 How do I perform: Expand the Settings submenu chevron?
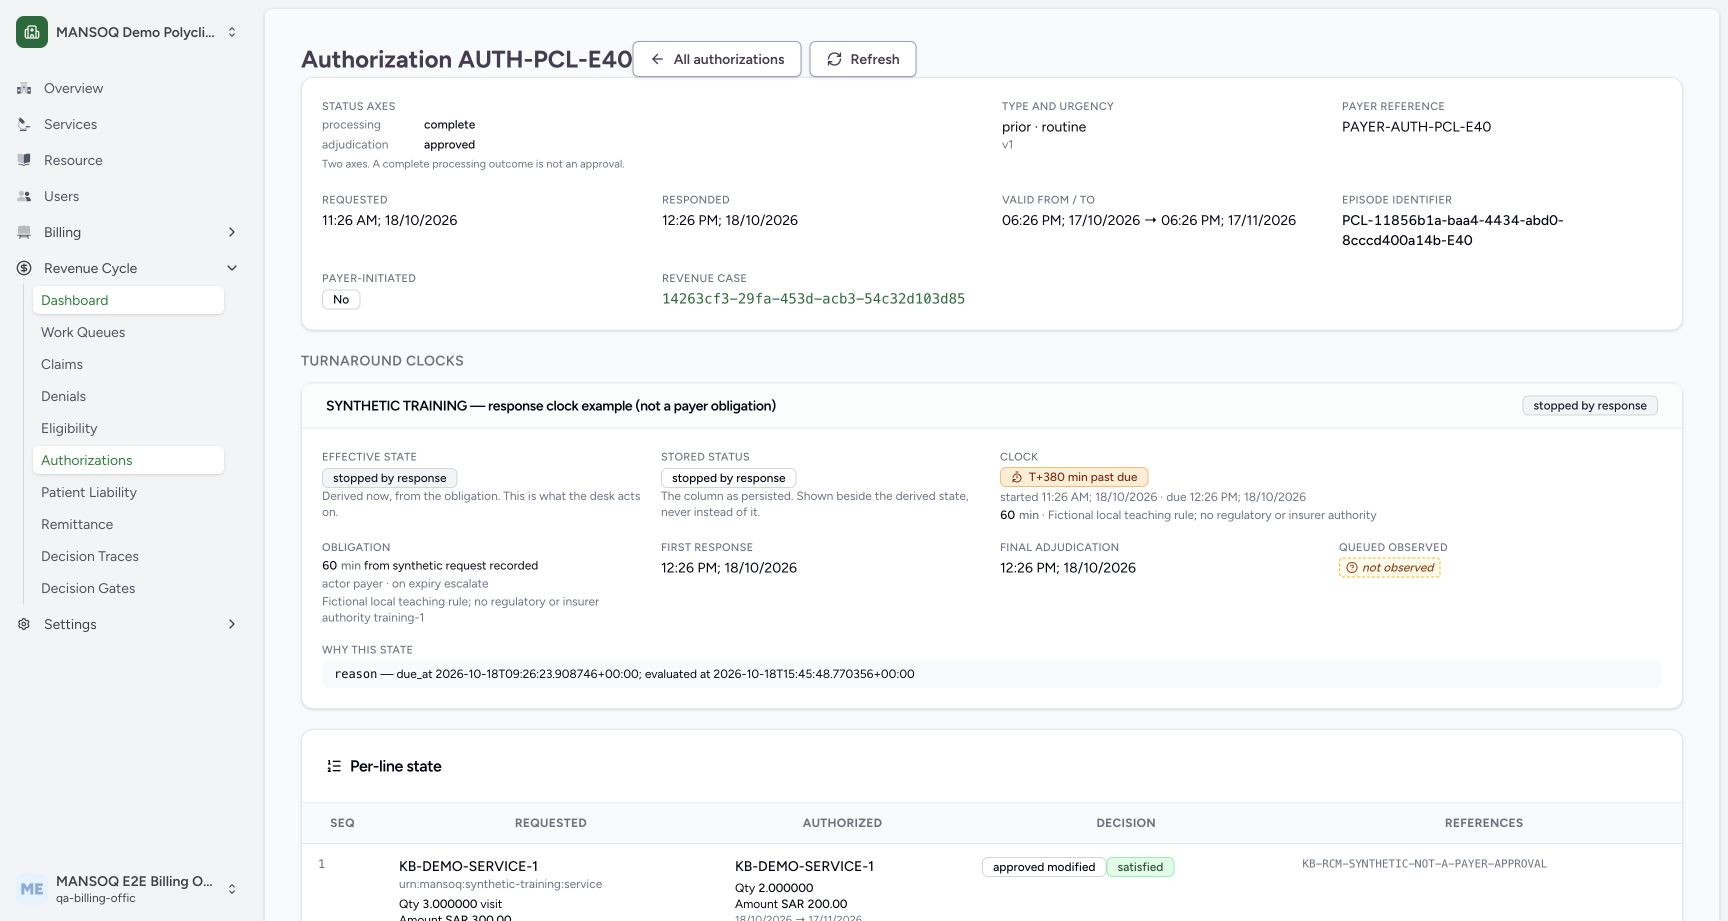(x=232, y=624)
